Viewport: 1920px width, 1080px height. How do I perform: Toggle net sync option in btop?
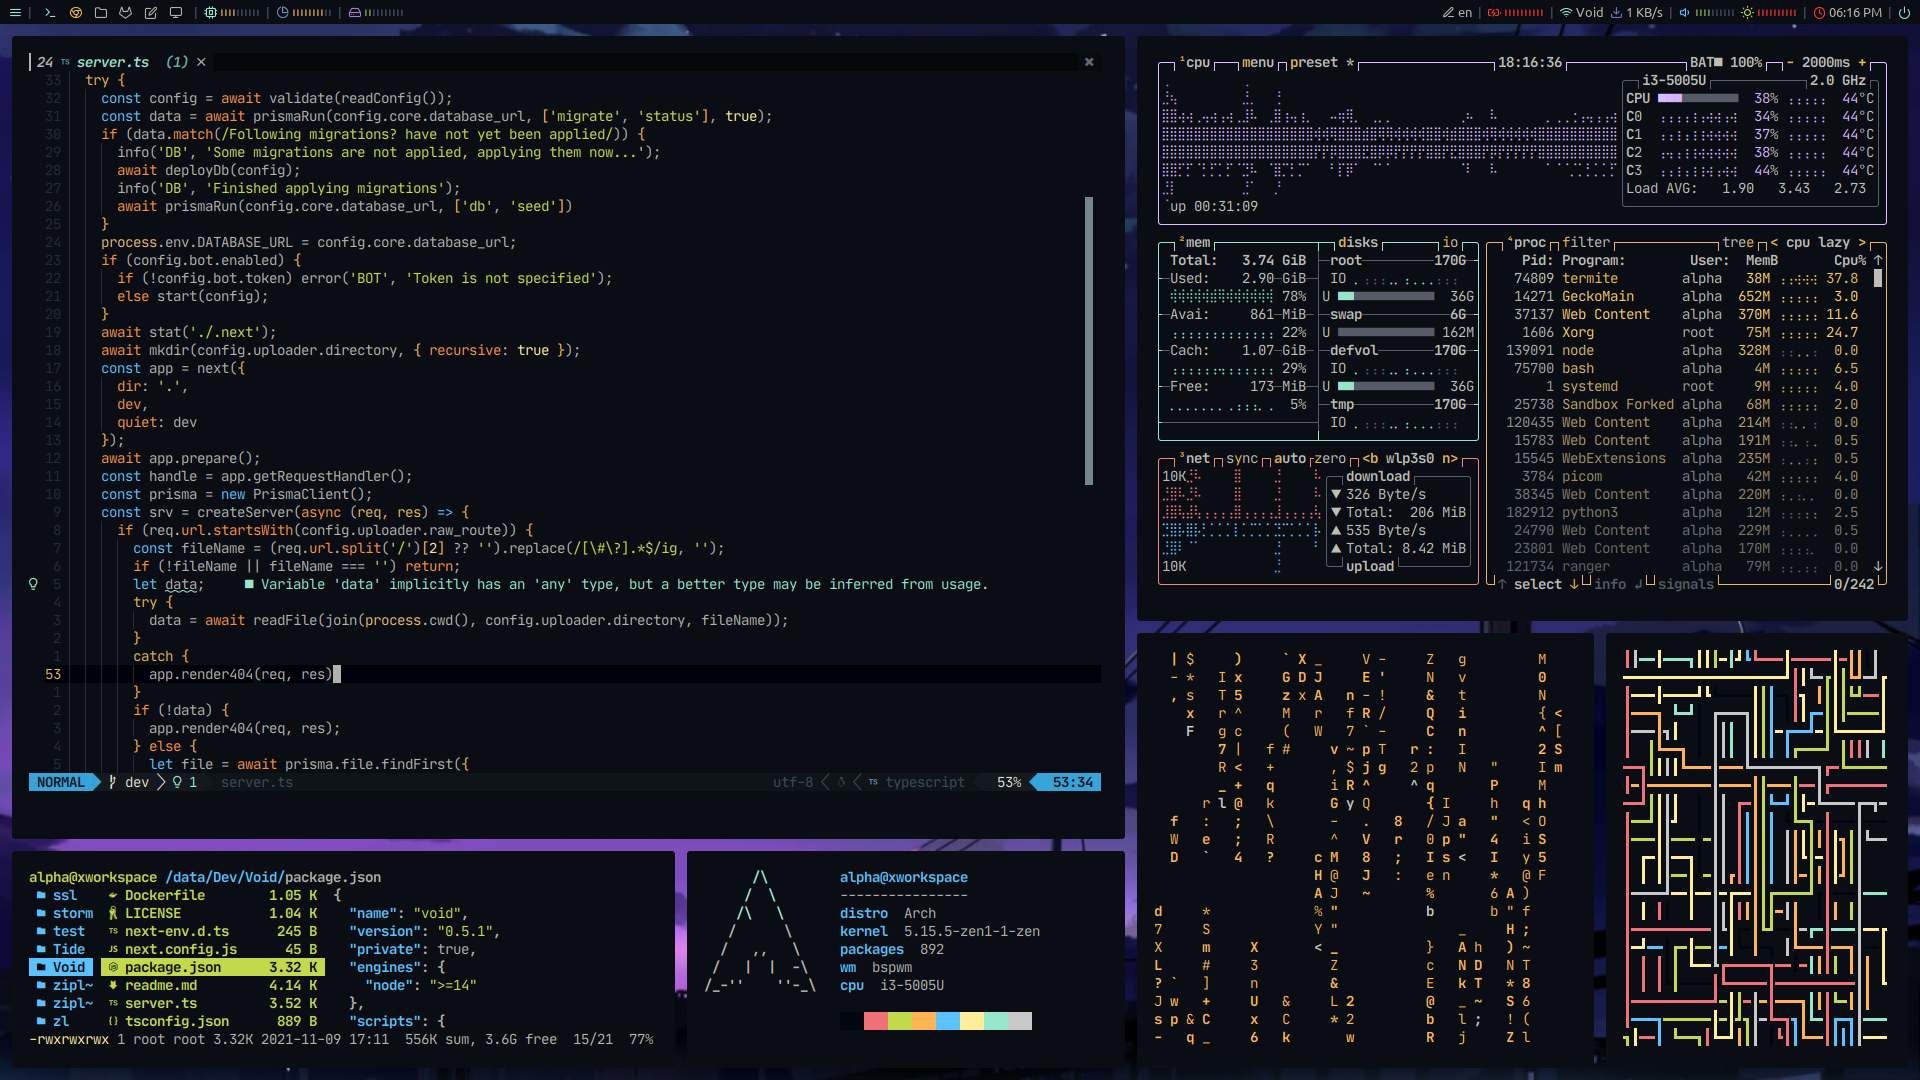(x=1241, y=458)
